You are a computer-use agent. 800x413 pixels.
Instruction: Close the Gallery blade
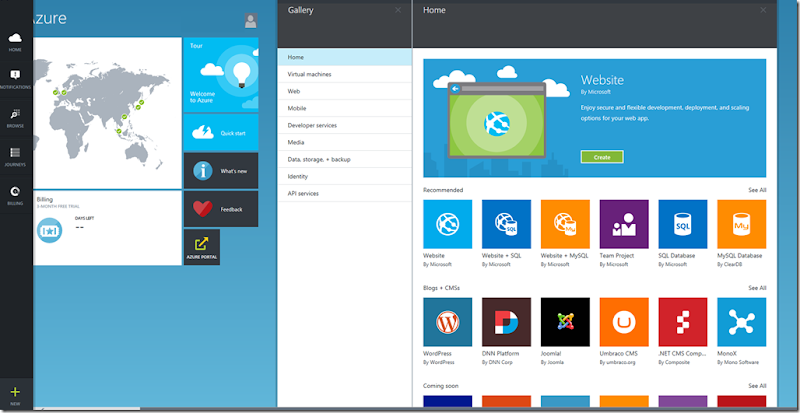[x=398, y=10]
